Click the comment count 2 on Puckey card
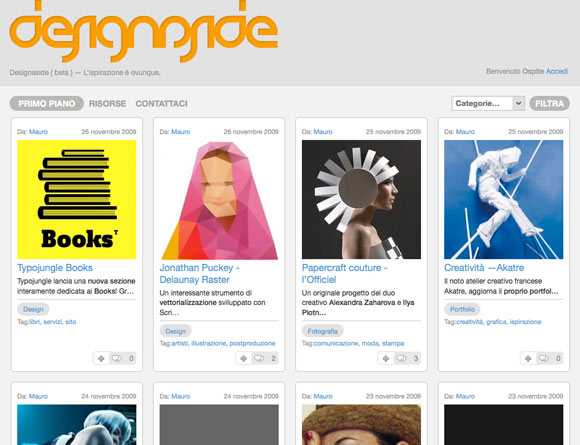 click(x=273, y=358)
